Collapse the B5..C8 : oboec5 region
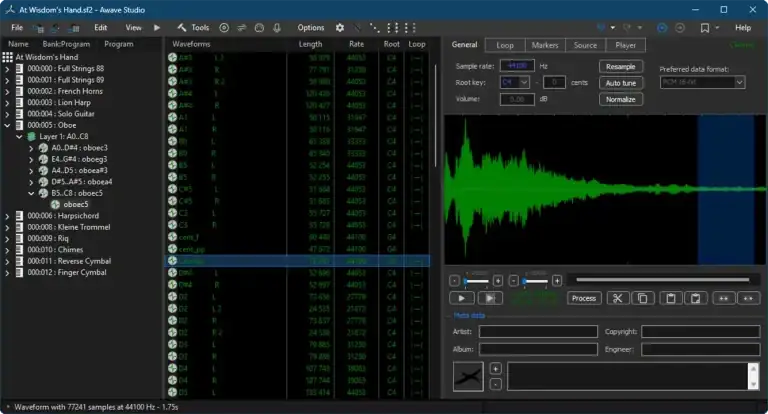The height and width of the screenshot is (414, 768). [31, 194]
